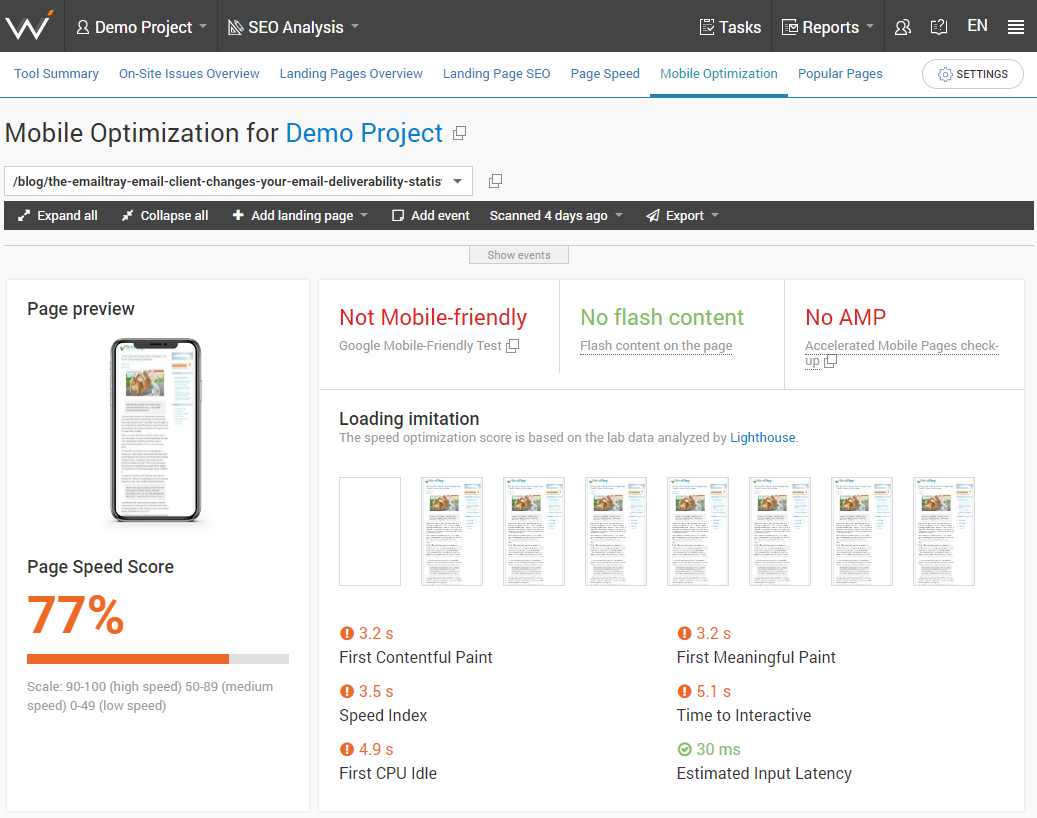Screen dimensions: 1037x818
Task: Open the Google Mobile-Friendly Test link
Action: click(420, 345)
